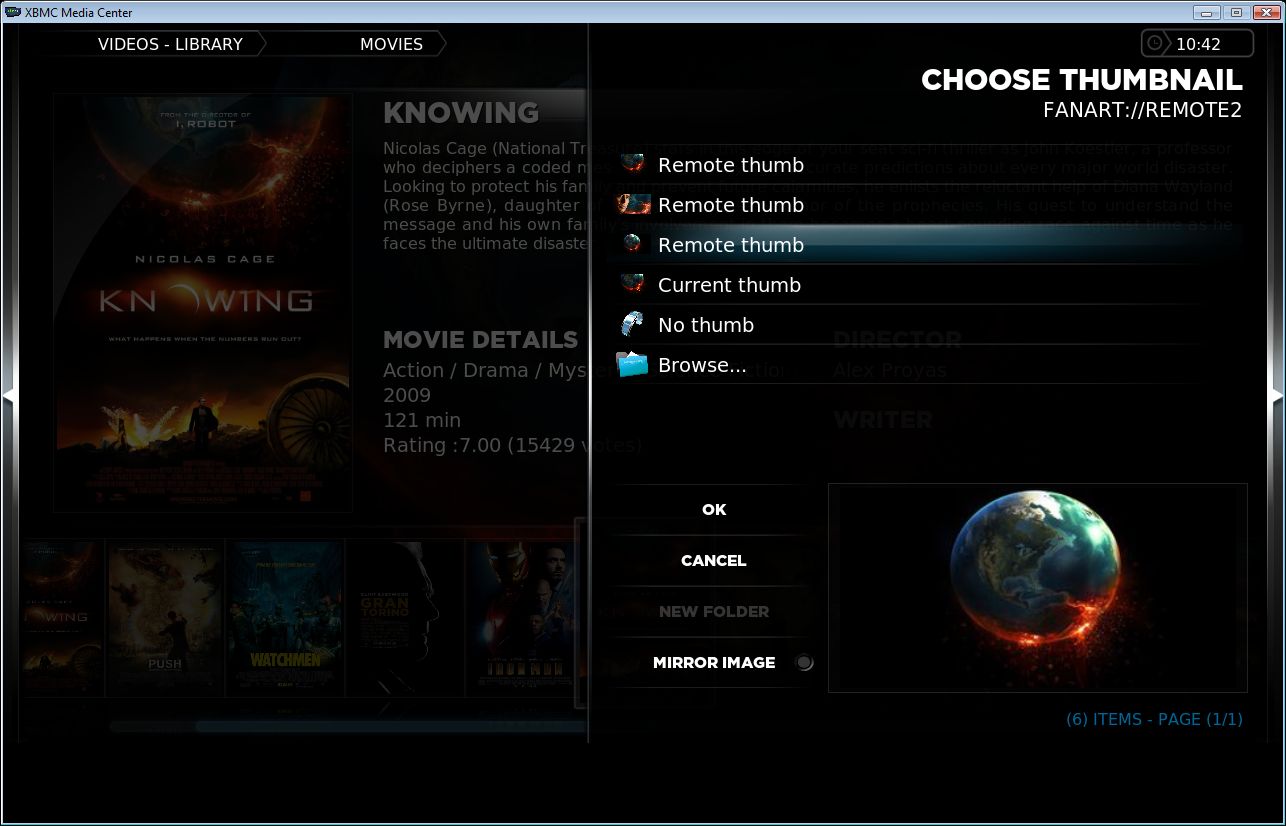Choose No thumb for the movie
Image resolution: width=1286 pixels, height=826 pixels.
pos(706,324)
